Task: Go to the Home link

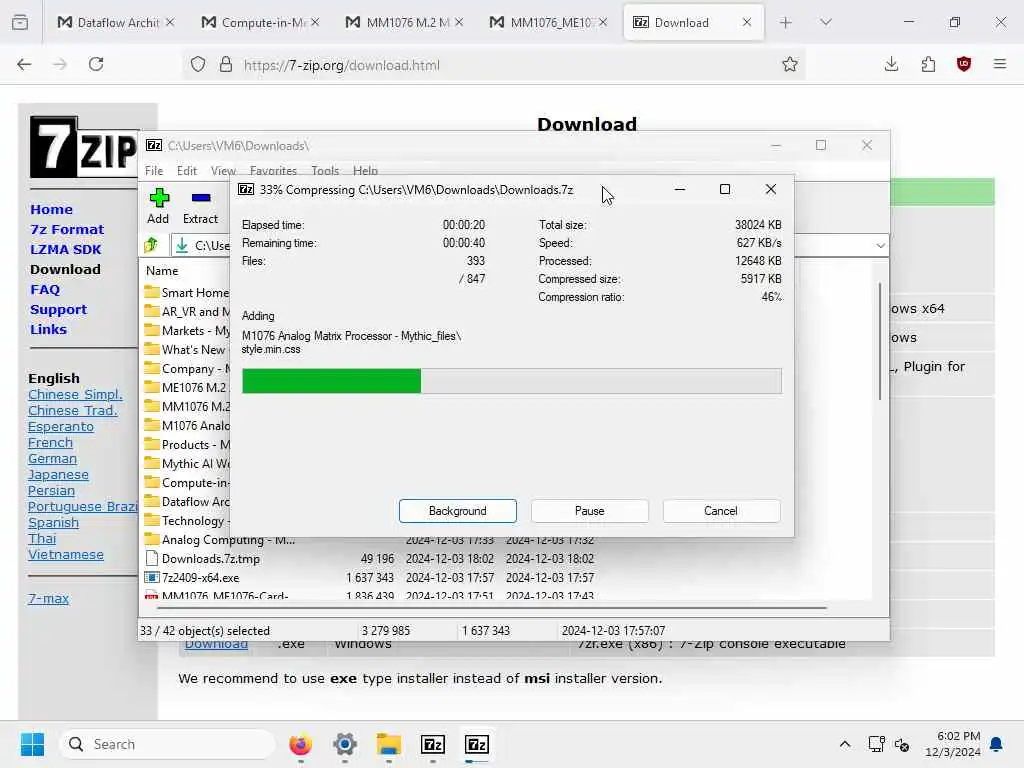Action: point(51,209)
